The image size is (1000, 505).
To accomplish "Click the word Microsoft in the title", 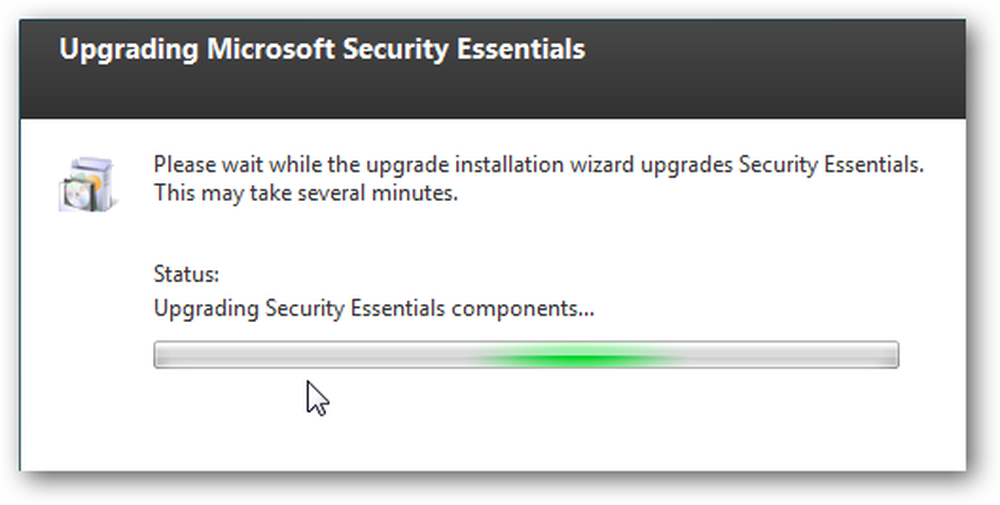I will pos(271,50).
